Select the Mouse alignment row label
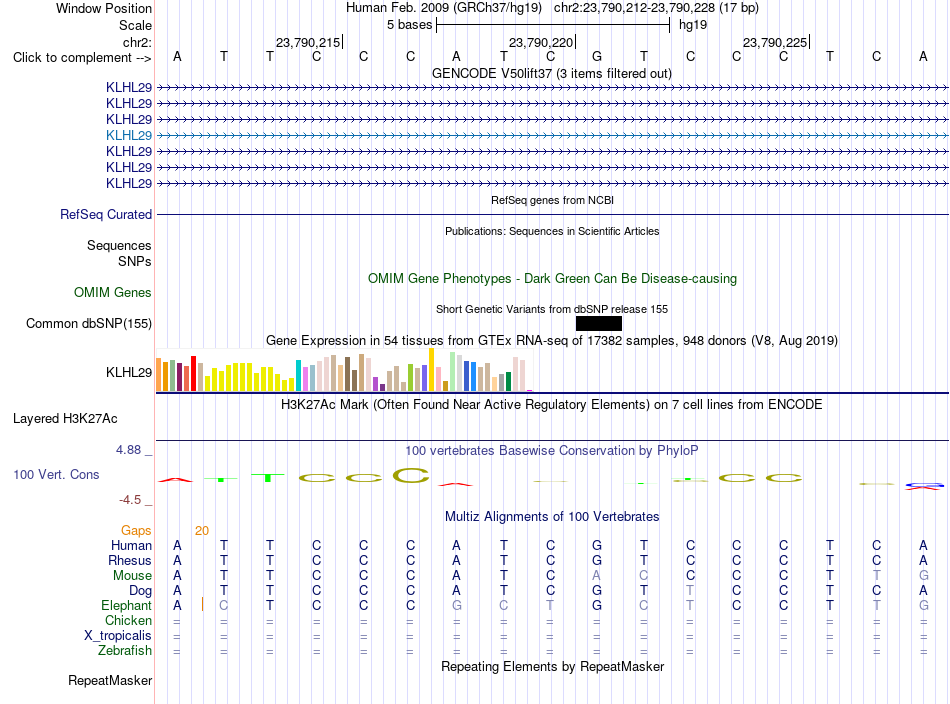This screenshot has height=704, width=950. coord(132,576)
